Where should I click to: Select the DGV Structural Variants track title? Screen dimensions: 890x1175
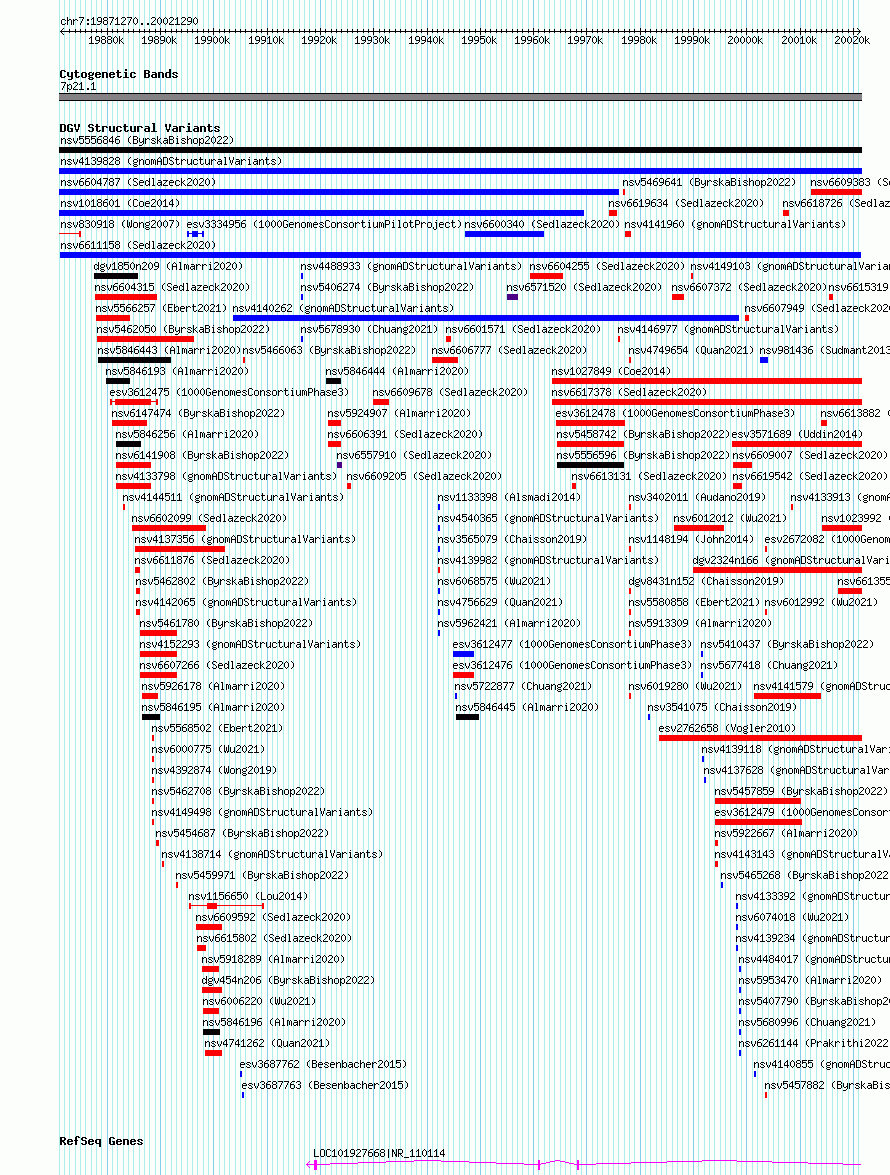point(140,128)
